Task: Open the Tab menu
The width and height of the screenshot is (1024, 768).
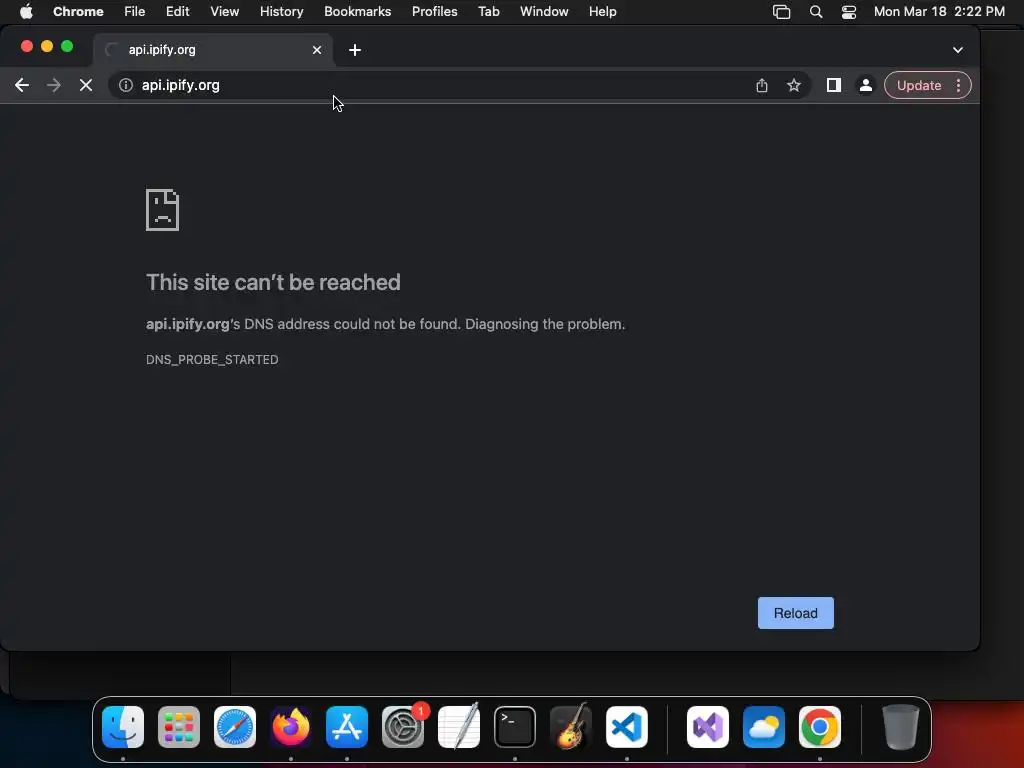Action: (488, 12)
